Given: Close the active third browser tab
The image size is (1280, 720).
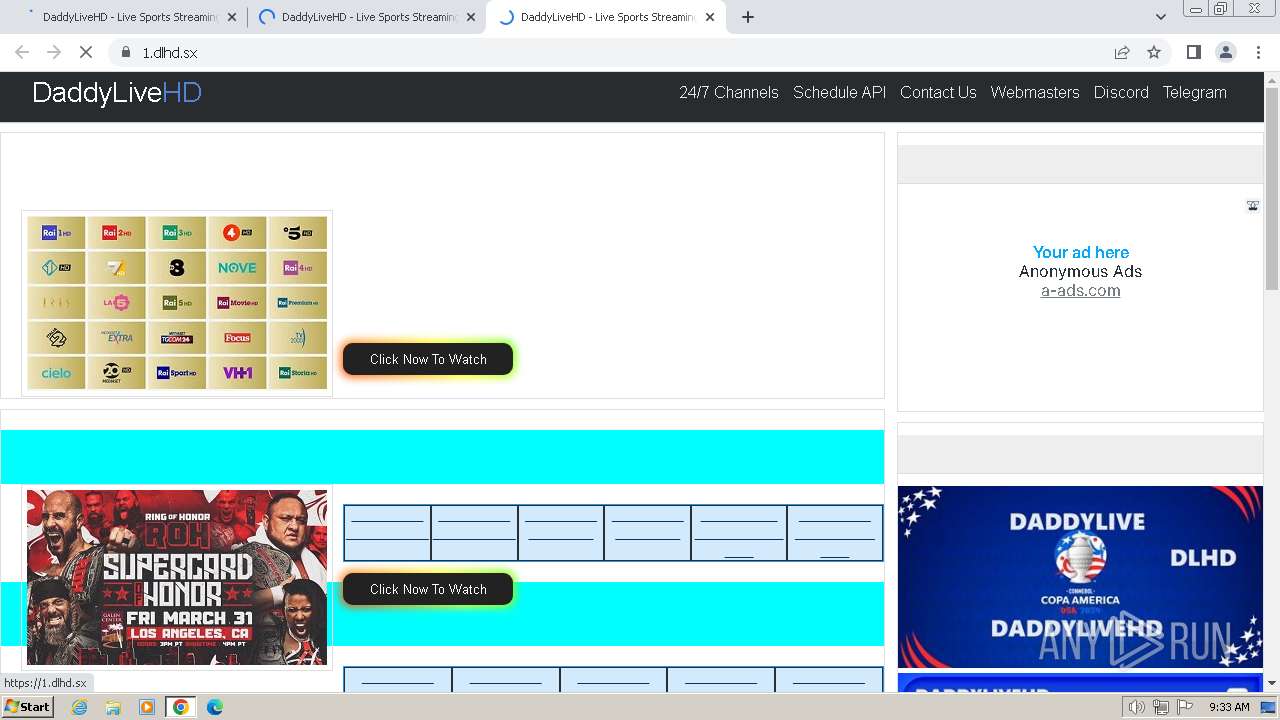Looking at the screenshot, I should [710, 17].
